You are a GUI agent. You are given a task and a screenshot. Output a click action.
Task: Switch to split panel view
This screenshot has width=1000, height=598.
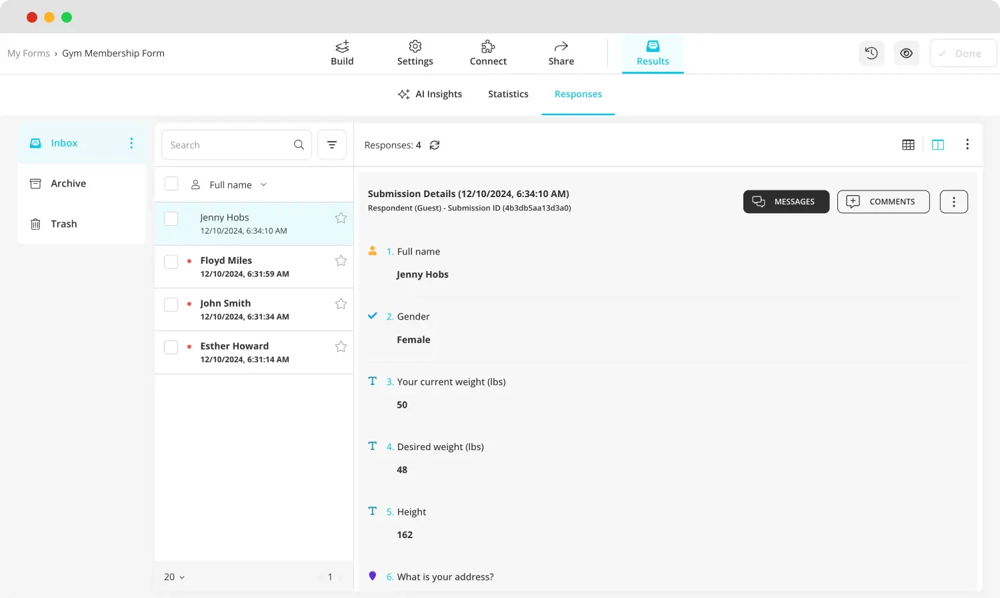point(938,145)
